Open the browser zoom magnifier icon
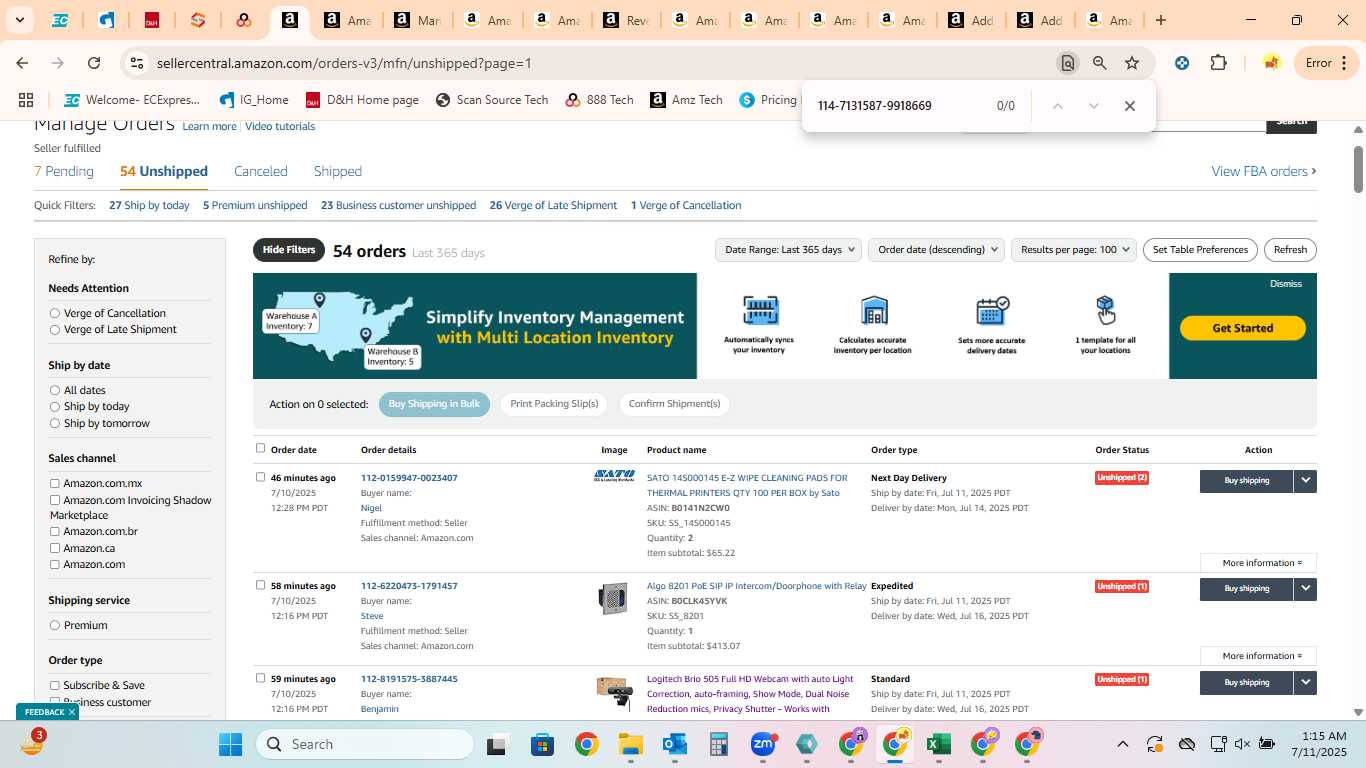Viewport: 1366px width, 768px height. click(1100, 63)
